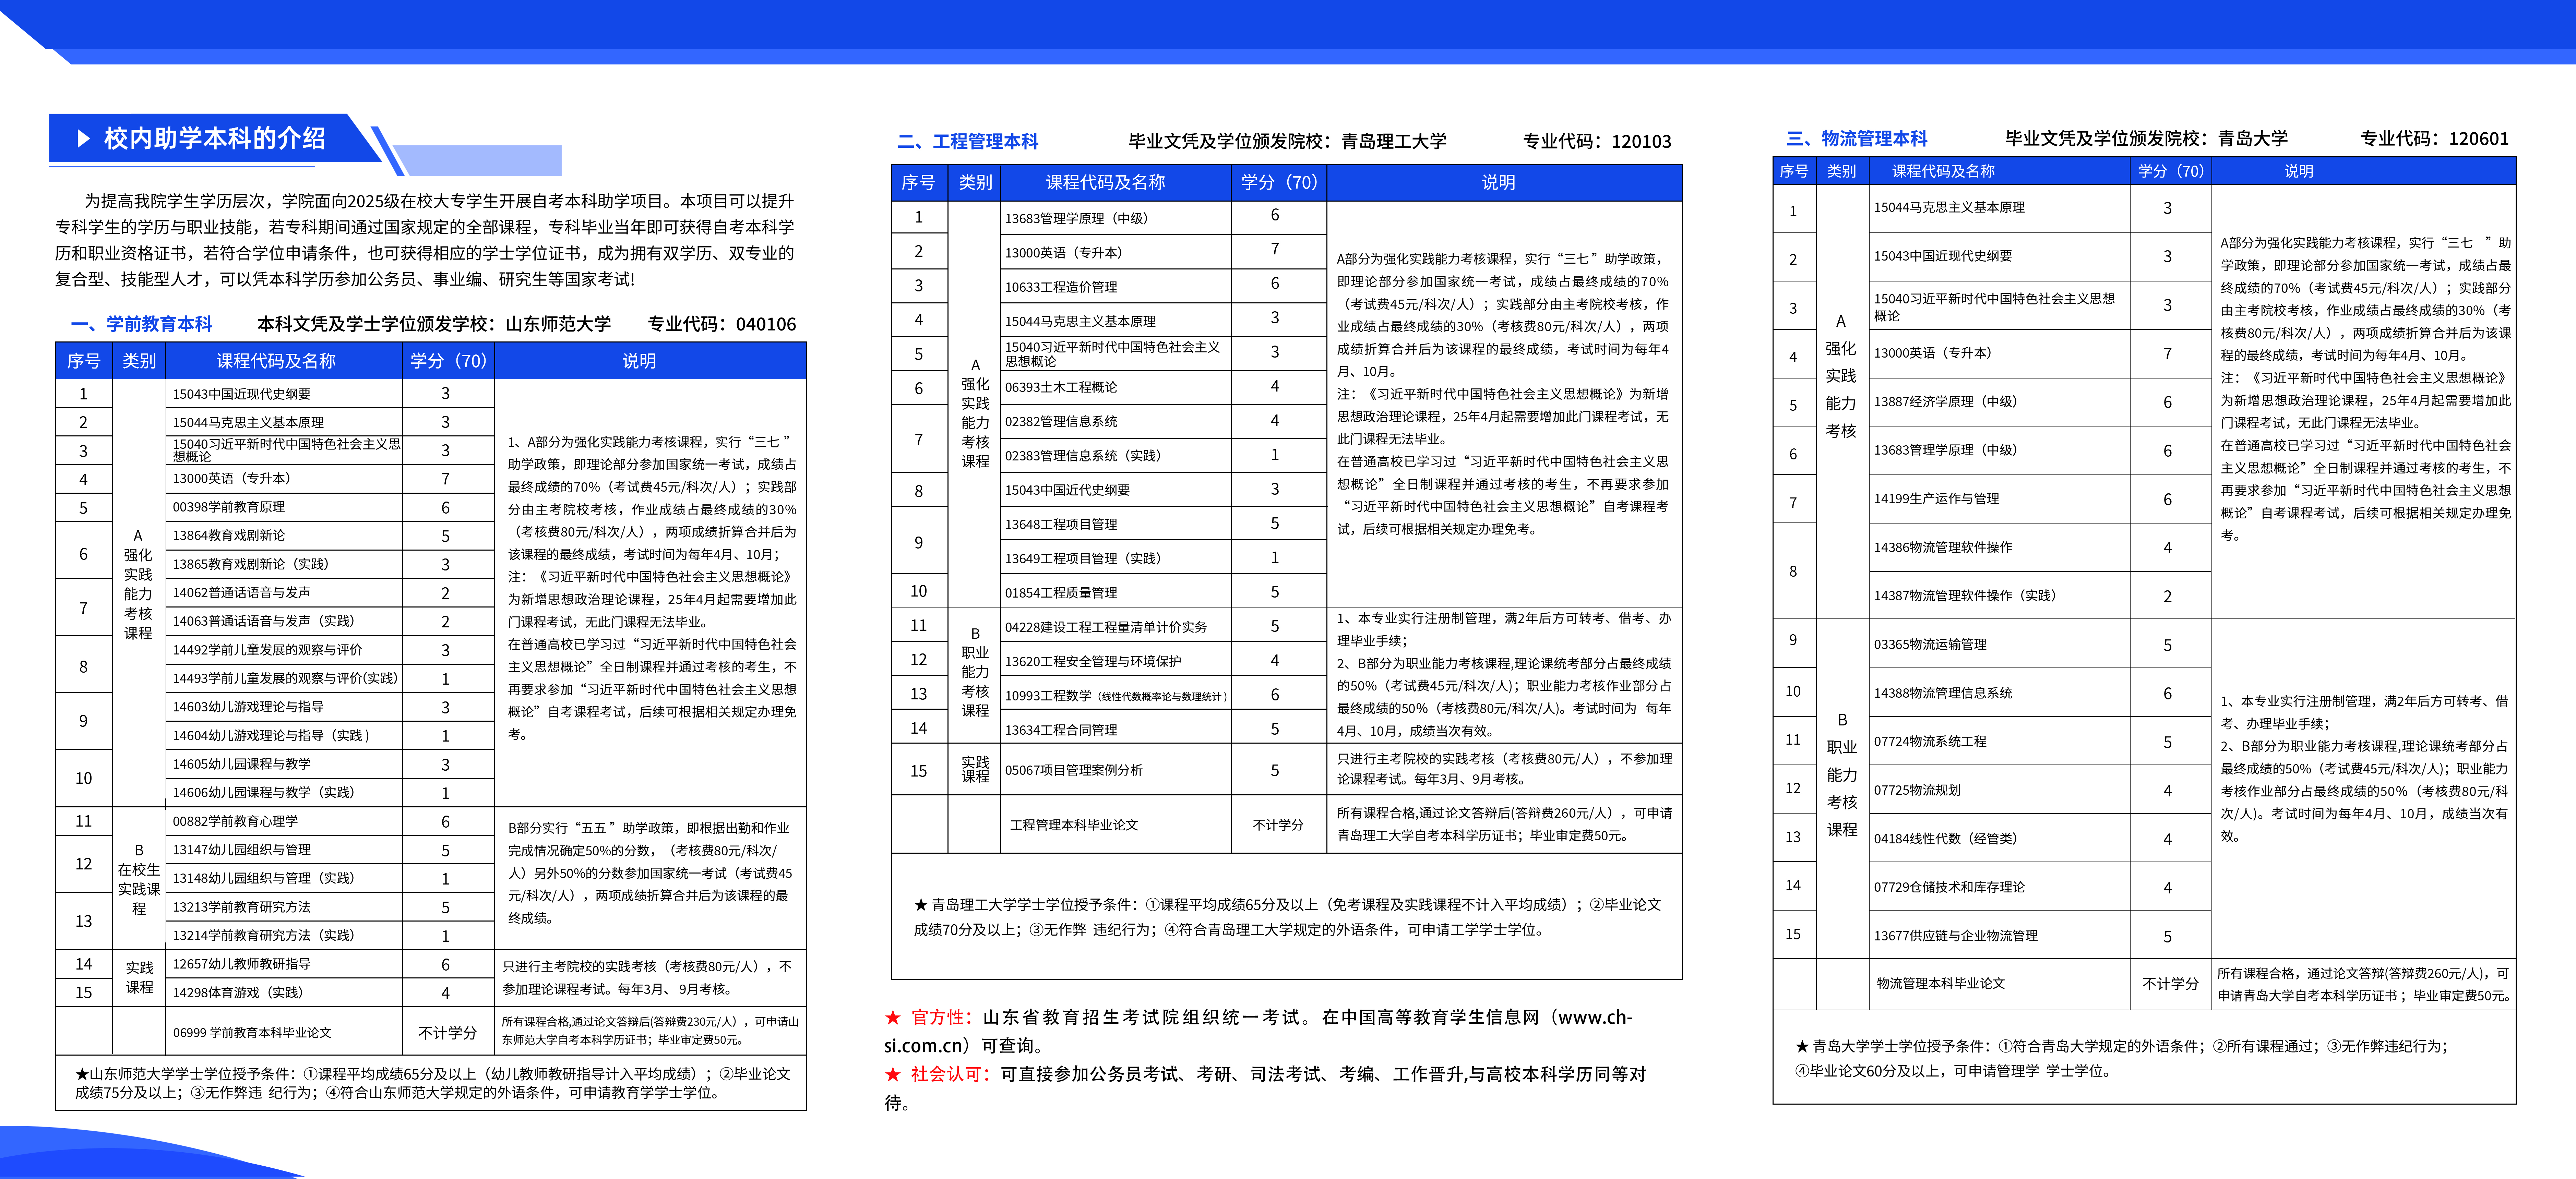Click course 14062普通话语音与发声

(242, 593)
